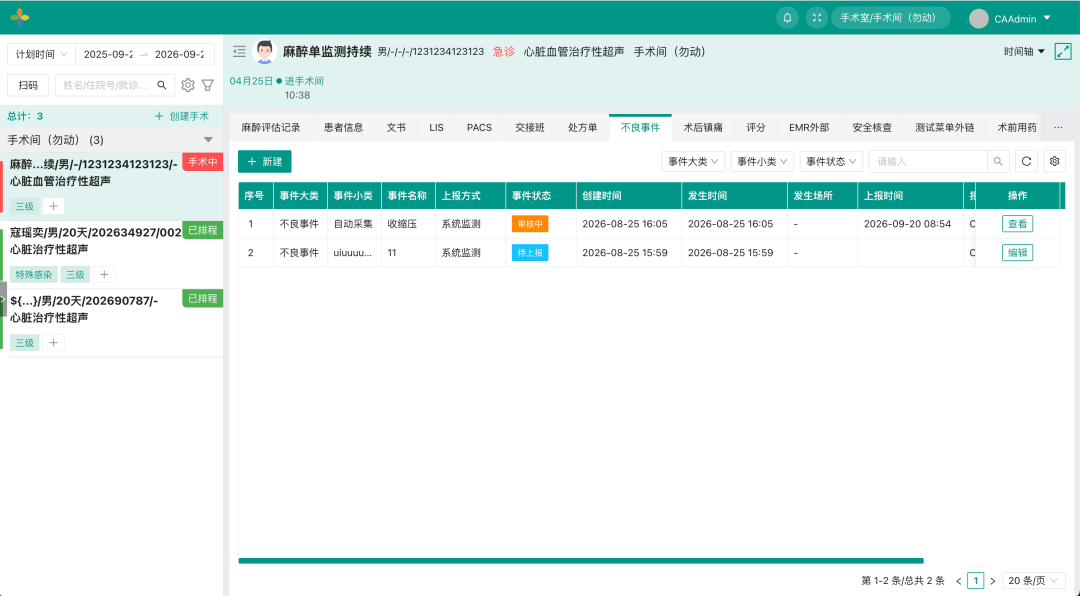Click the 新建 button
This screenshot has width=1080, height=596.
(x=264, y=161)
